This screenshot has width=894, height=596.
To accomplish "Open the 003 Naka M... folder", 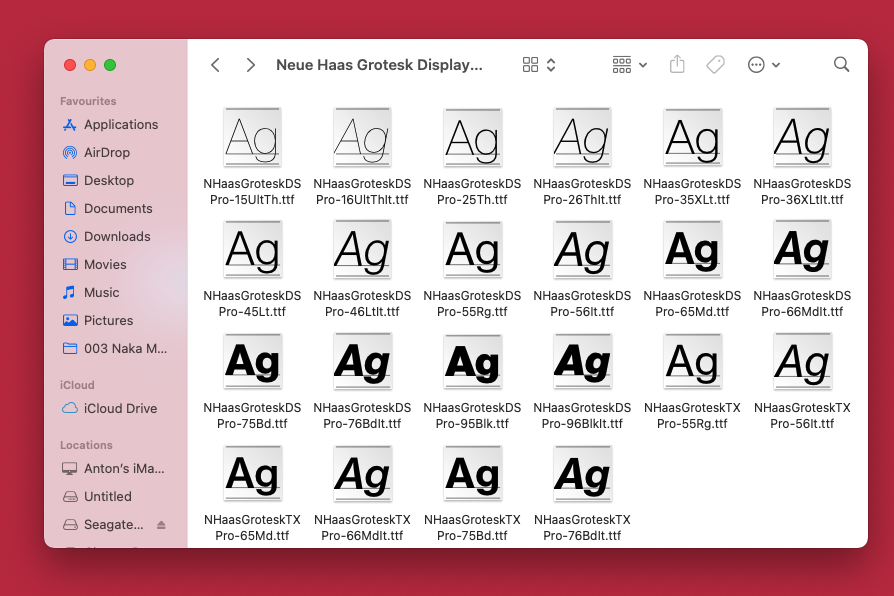I will coord(115,348).
